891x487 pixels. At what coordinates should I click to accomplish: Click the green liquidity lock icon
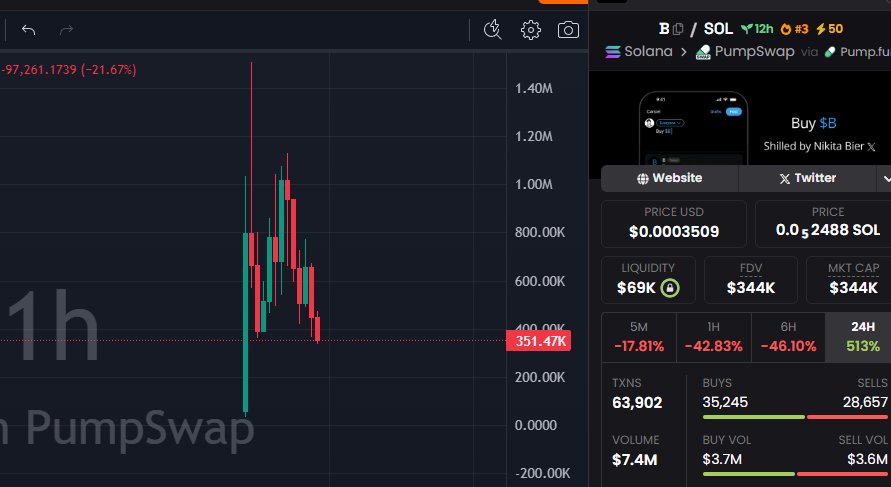coord(667,289)
